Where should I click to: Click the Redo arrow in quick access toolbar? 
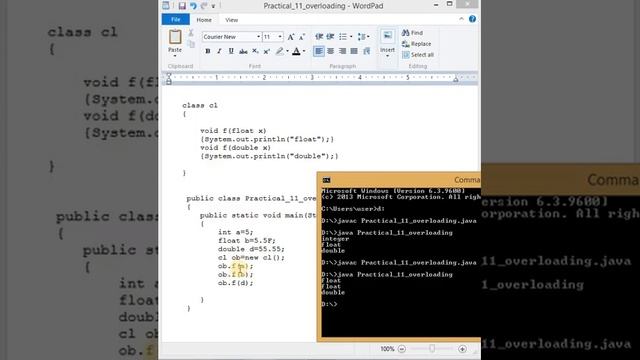coord(204,6)
